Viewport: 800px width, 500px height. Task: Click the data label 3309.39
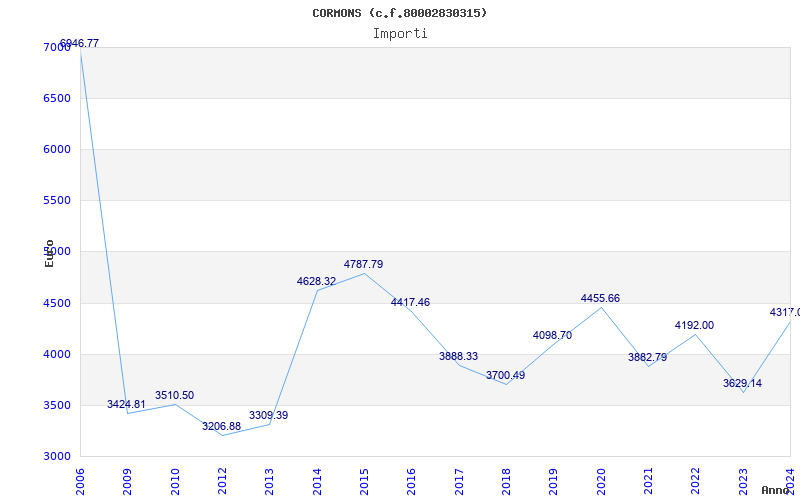click(268, 415)
